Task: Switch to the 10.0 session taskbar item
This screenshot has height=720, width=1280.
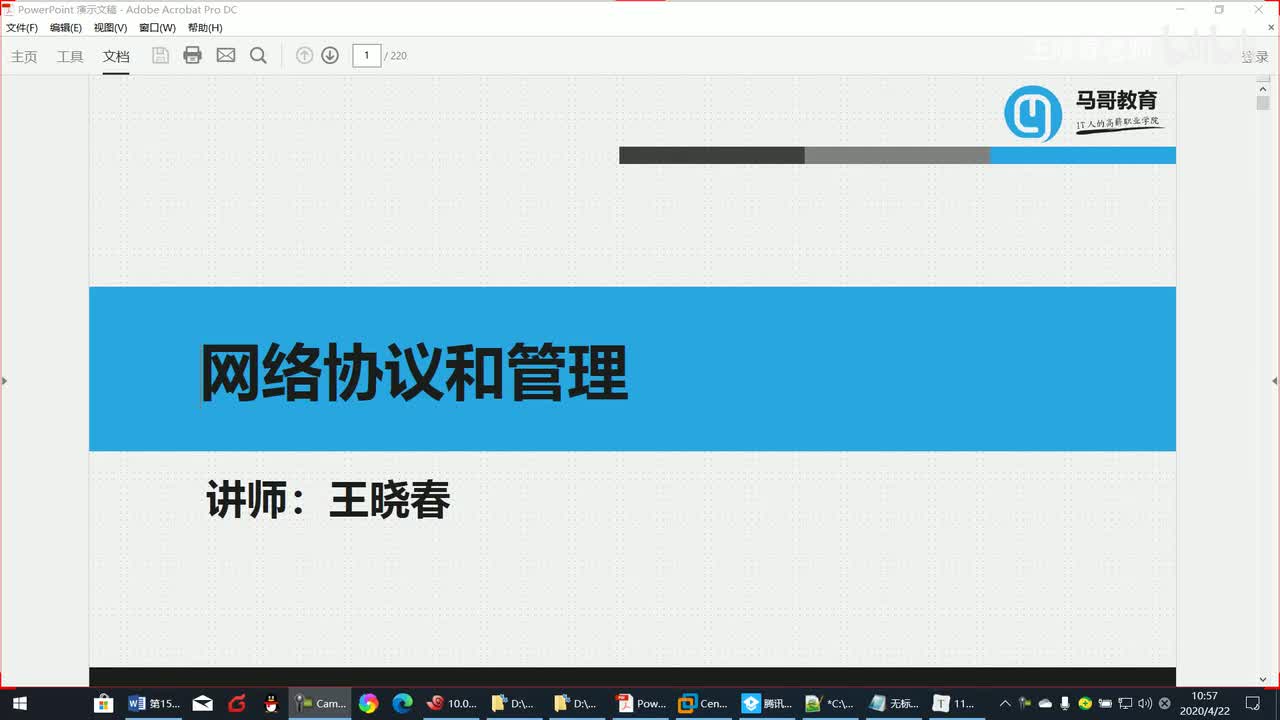Action: click(x=452, y=703)
